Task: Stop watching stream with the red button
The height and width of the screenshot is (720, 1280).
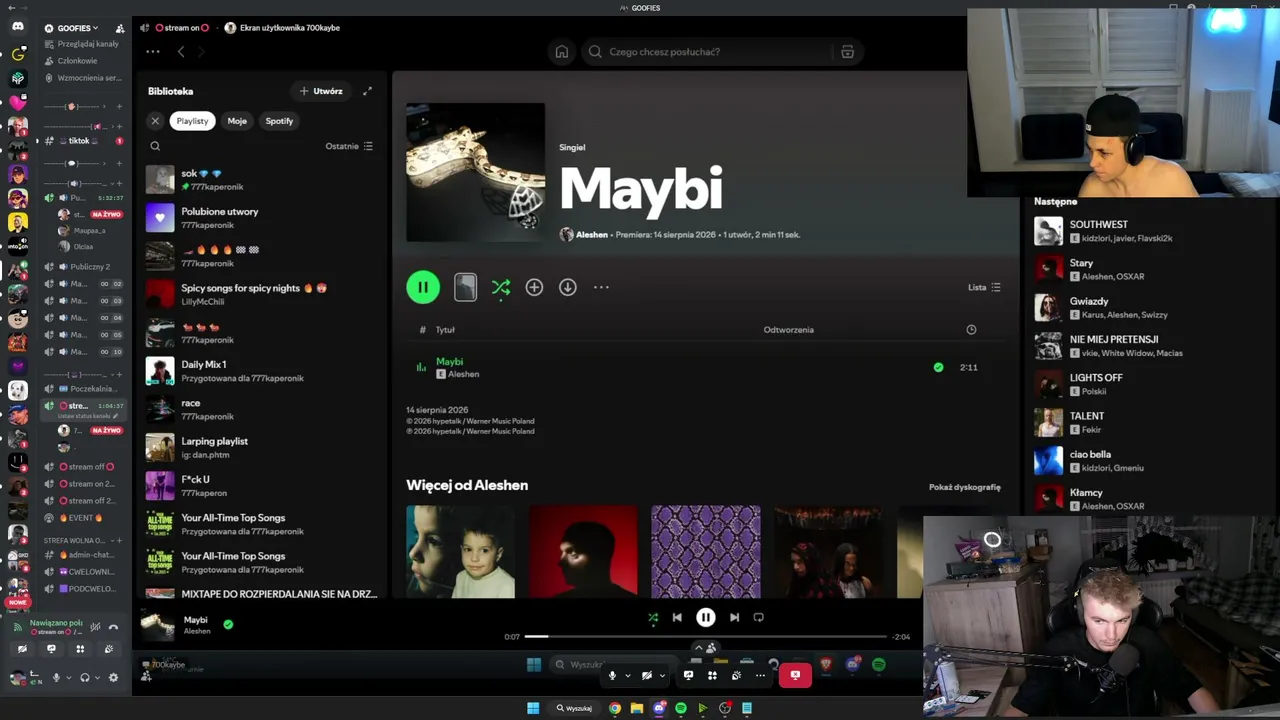Action: [795, 675]
